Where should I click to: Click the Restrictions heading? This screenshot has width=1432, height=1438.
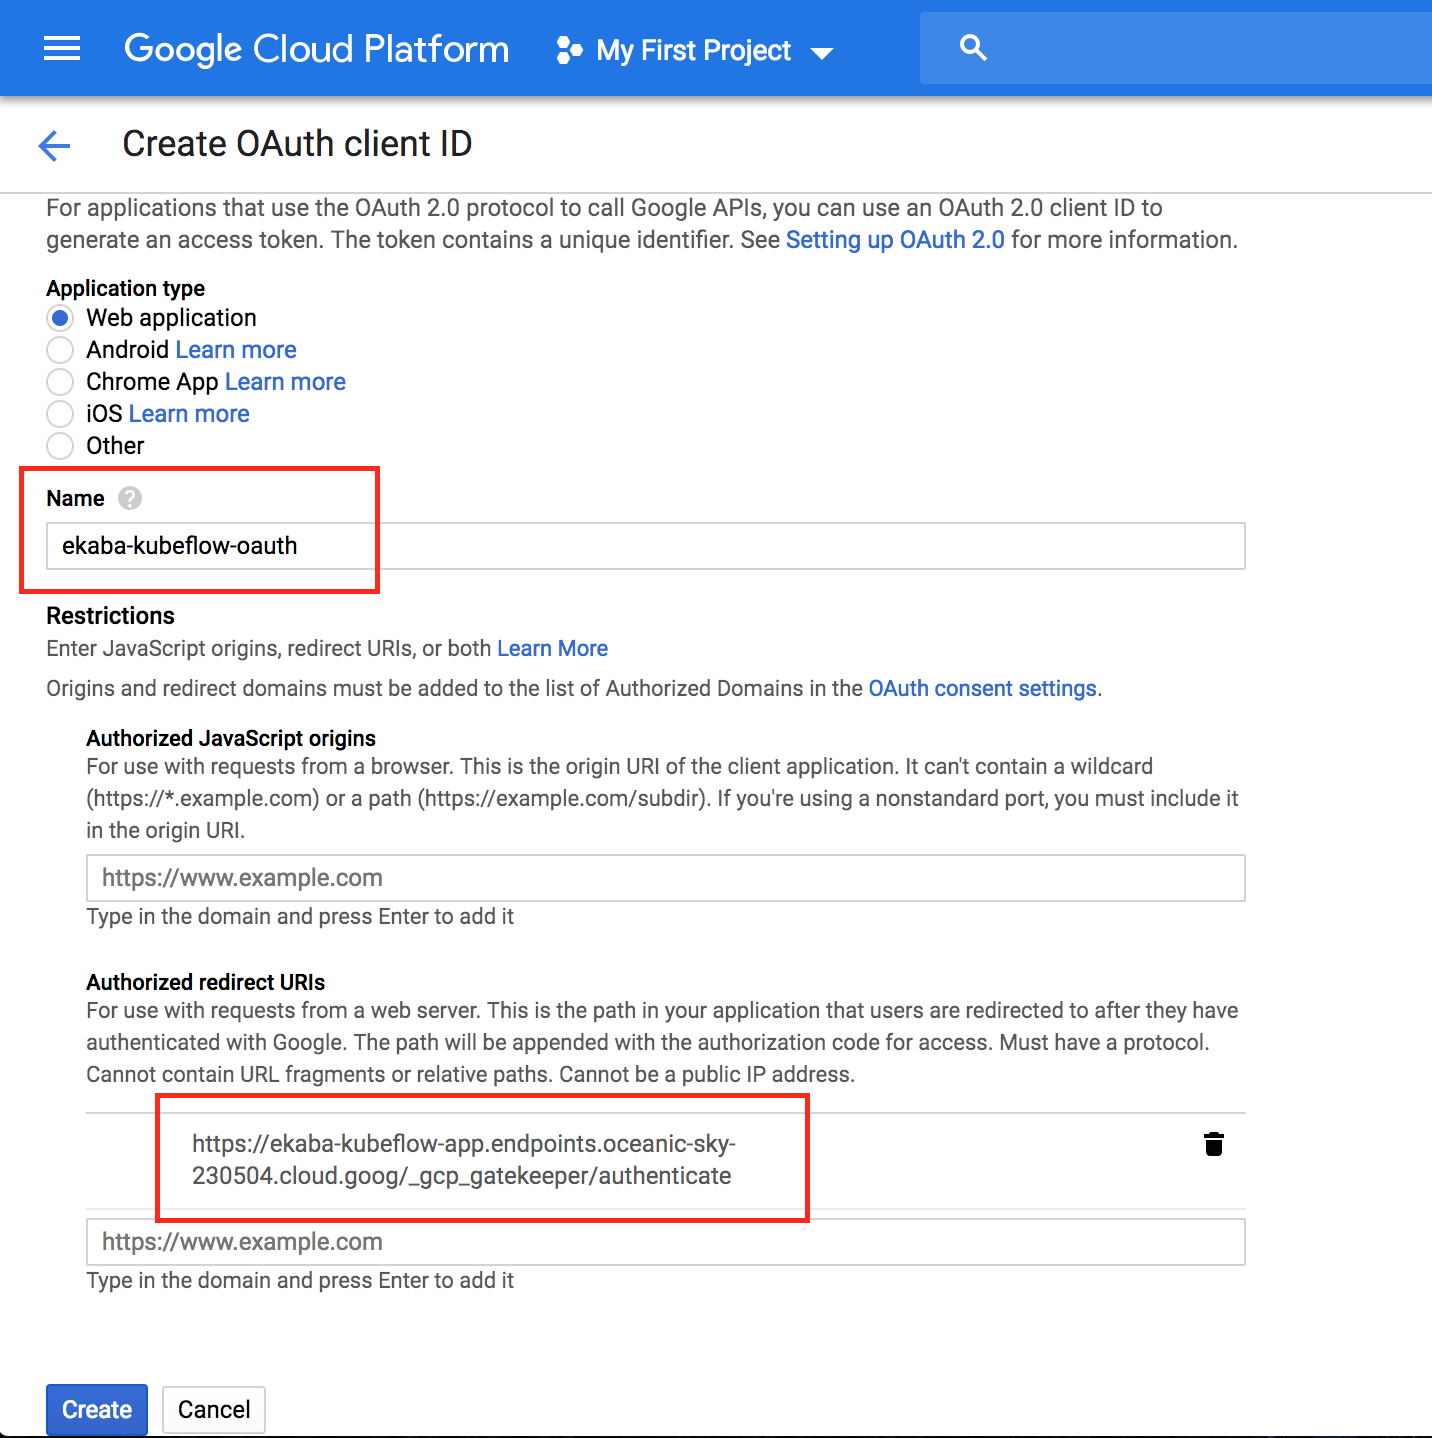coord(110,616)
